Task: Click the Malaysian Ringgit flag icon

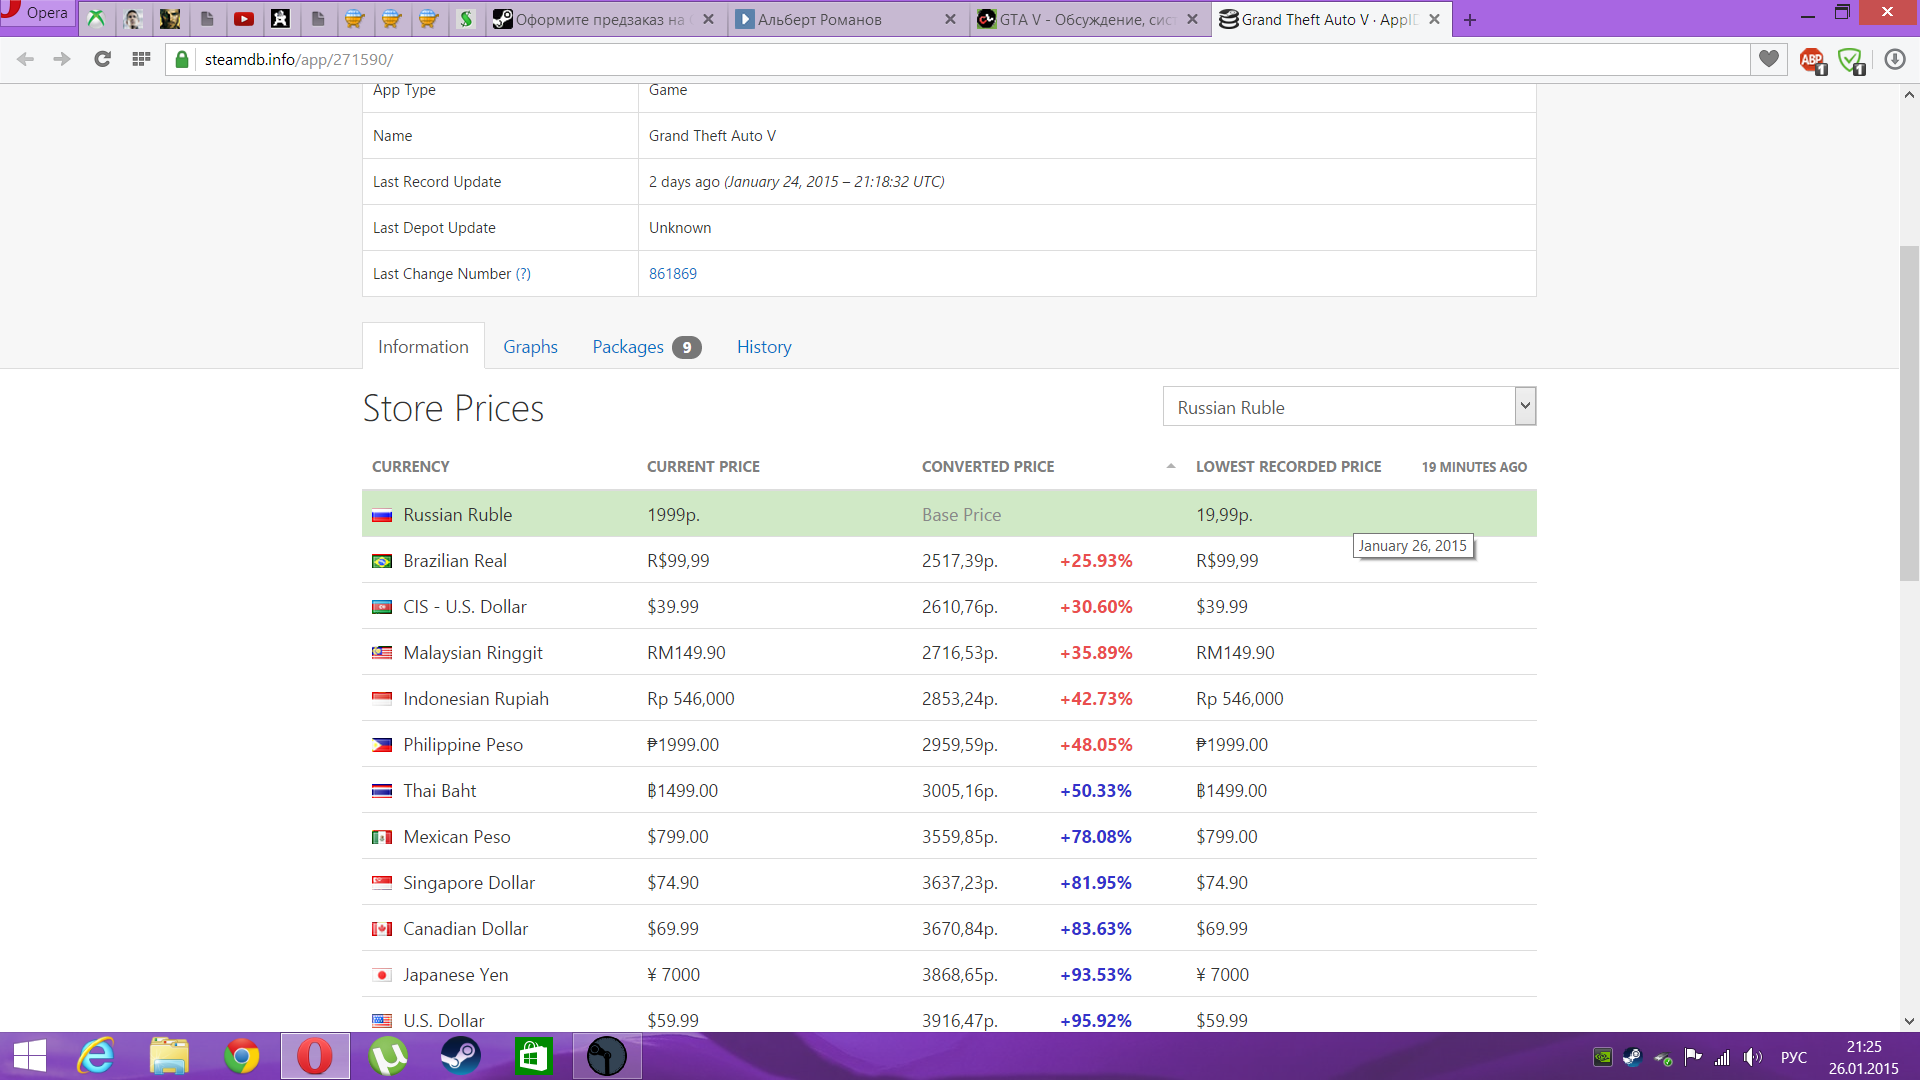Action: 382,653
